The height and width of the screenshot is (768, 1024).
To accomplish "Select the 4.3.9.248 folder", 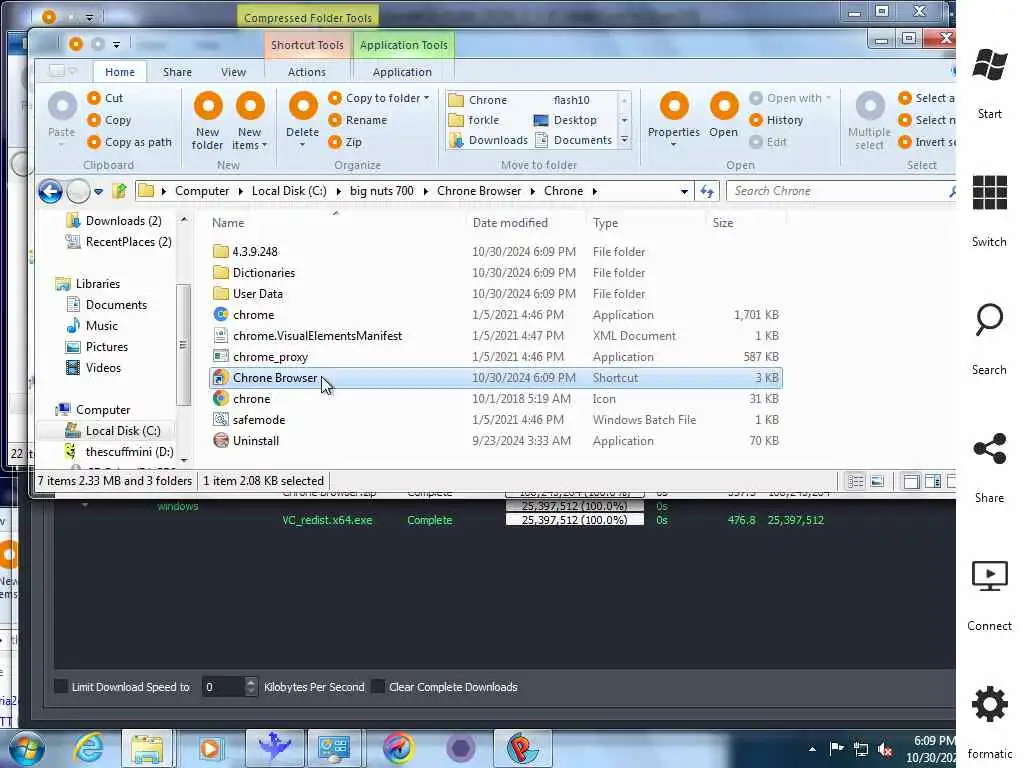I will (495, 251).
